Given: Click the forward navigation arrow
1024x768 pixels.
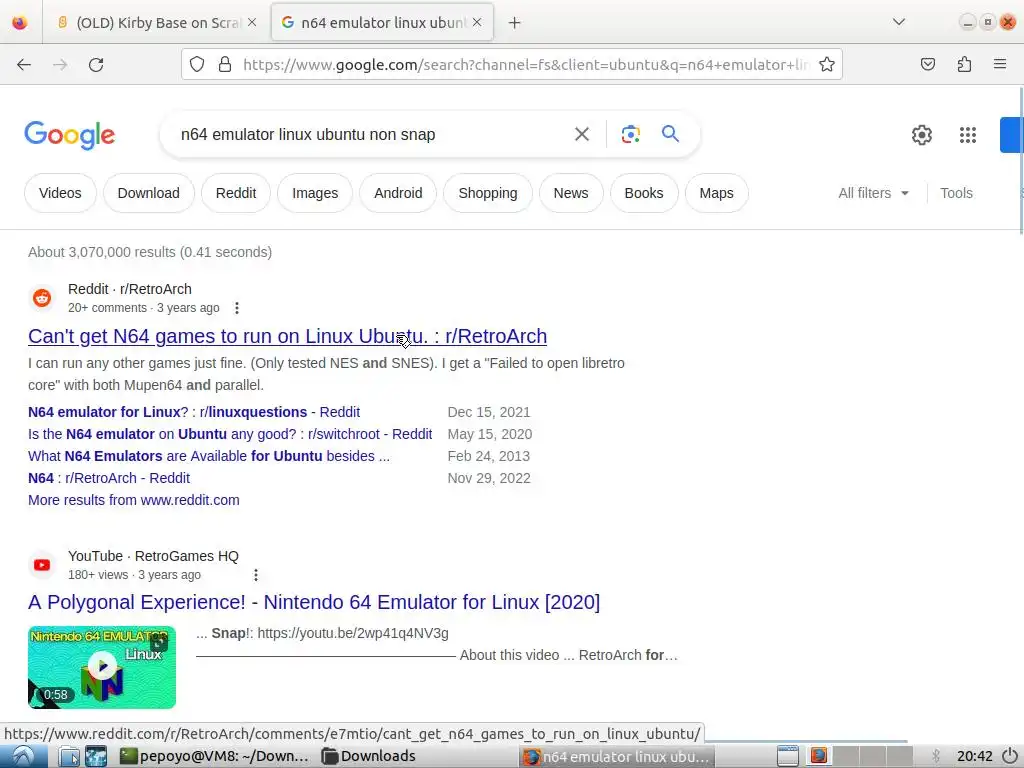Looking at the screenshot, I should pos(60,64).
